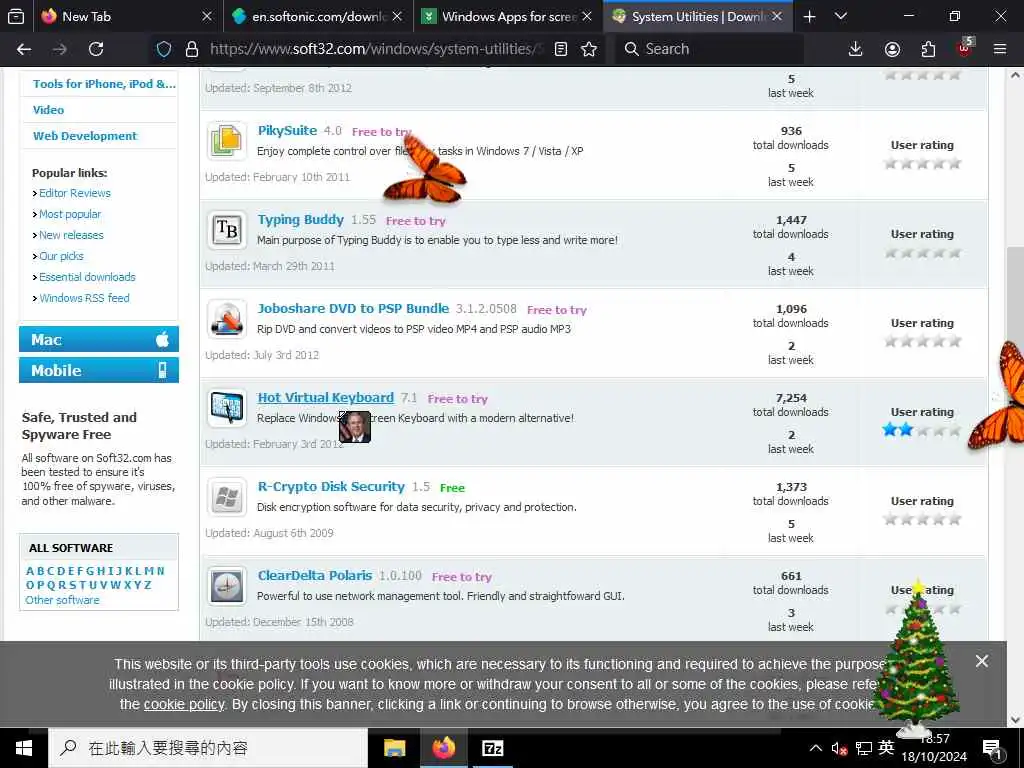Close the New Tab tab

tap(207, 16)
